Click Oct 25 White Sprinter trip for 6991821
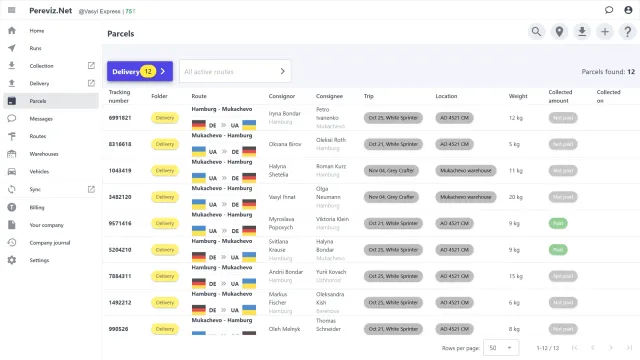The image size is (640, 360). pyautogui.click(x=393, y=118)
